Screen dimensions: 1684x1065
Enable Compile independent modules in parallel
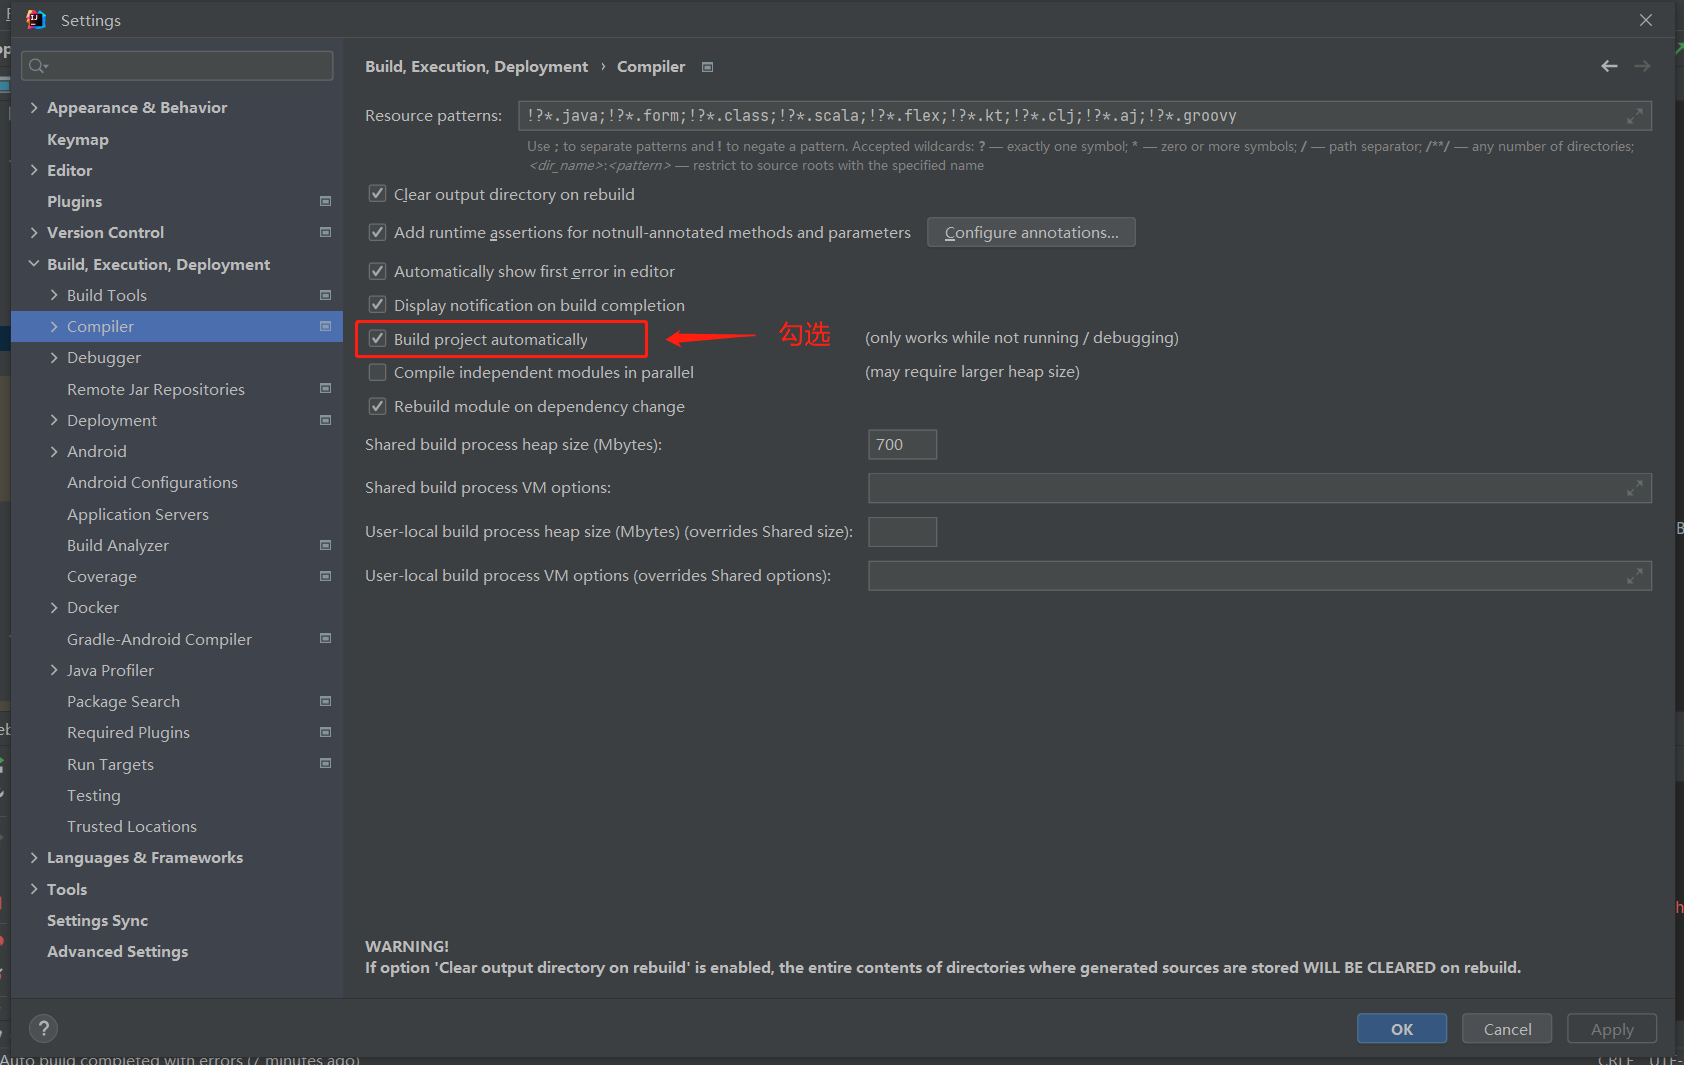click(x=378, y=372)
